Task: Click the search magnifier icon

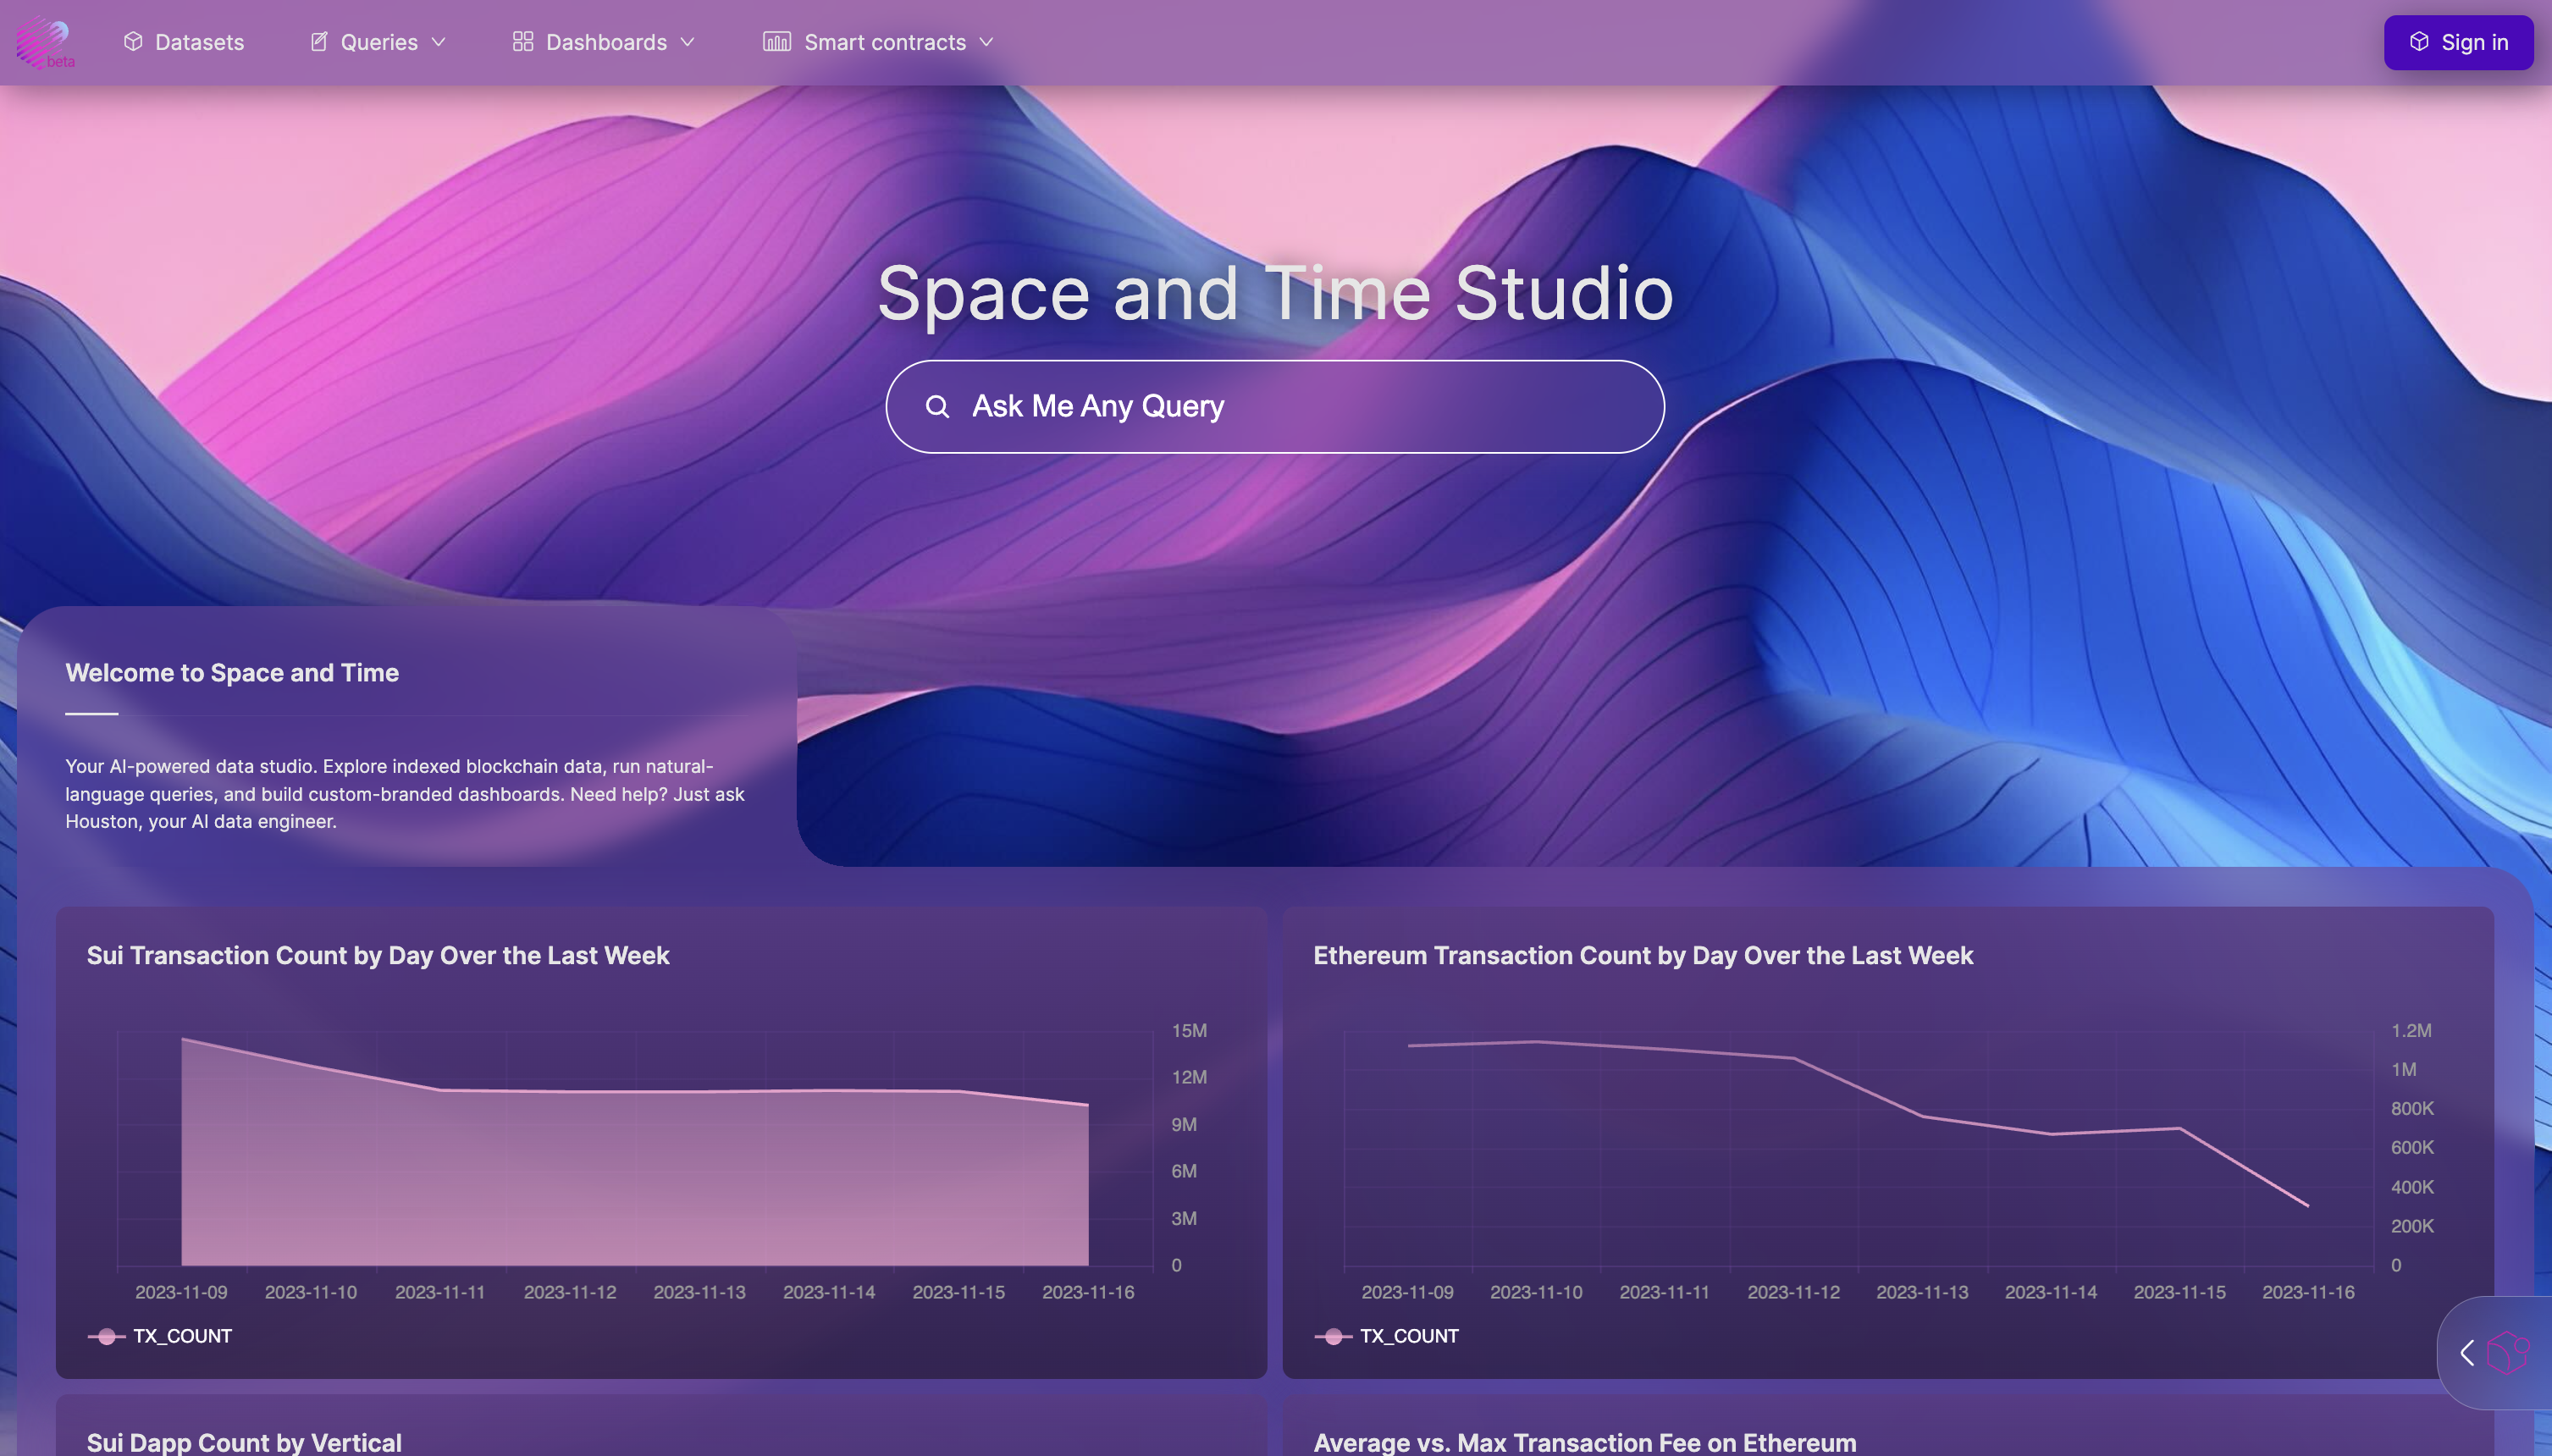Action: 937,407
